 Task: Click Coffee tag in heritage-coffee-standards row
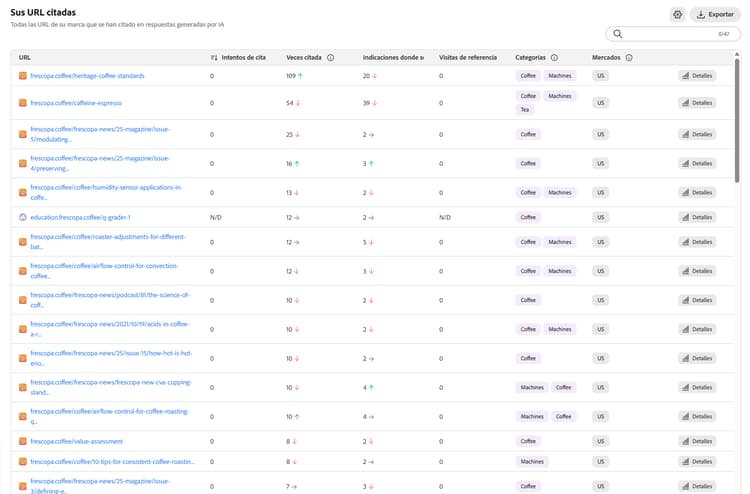click(528, 76)
